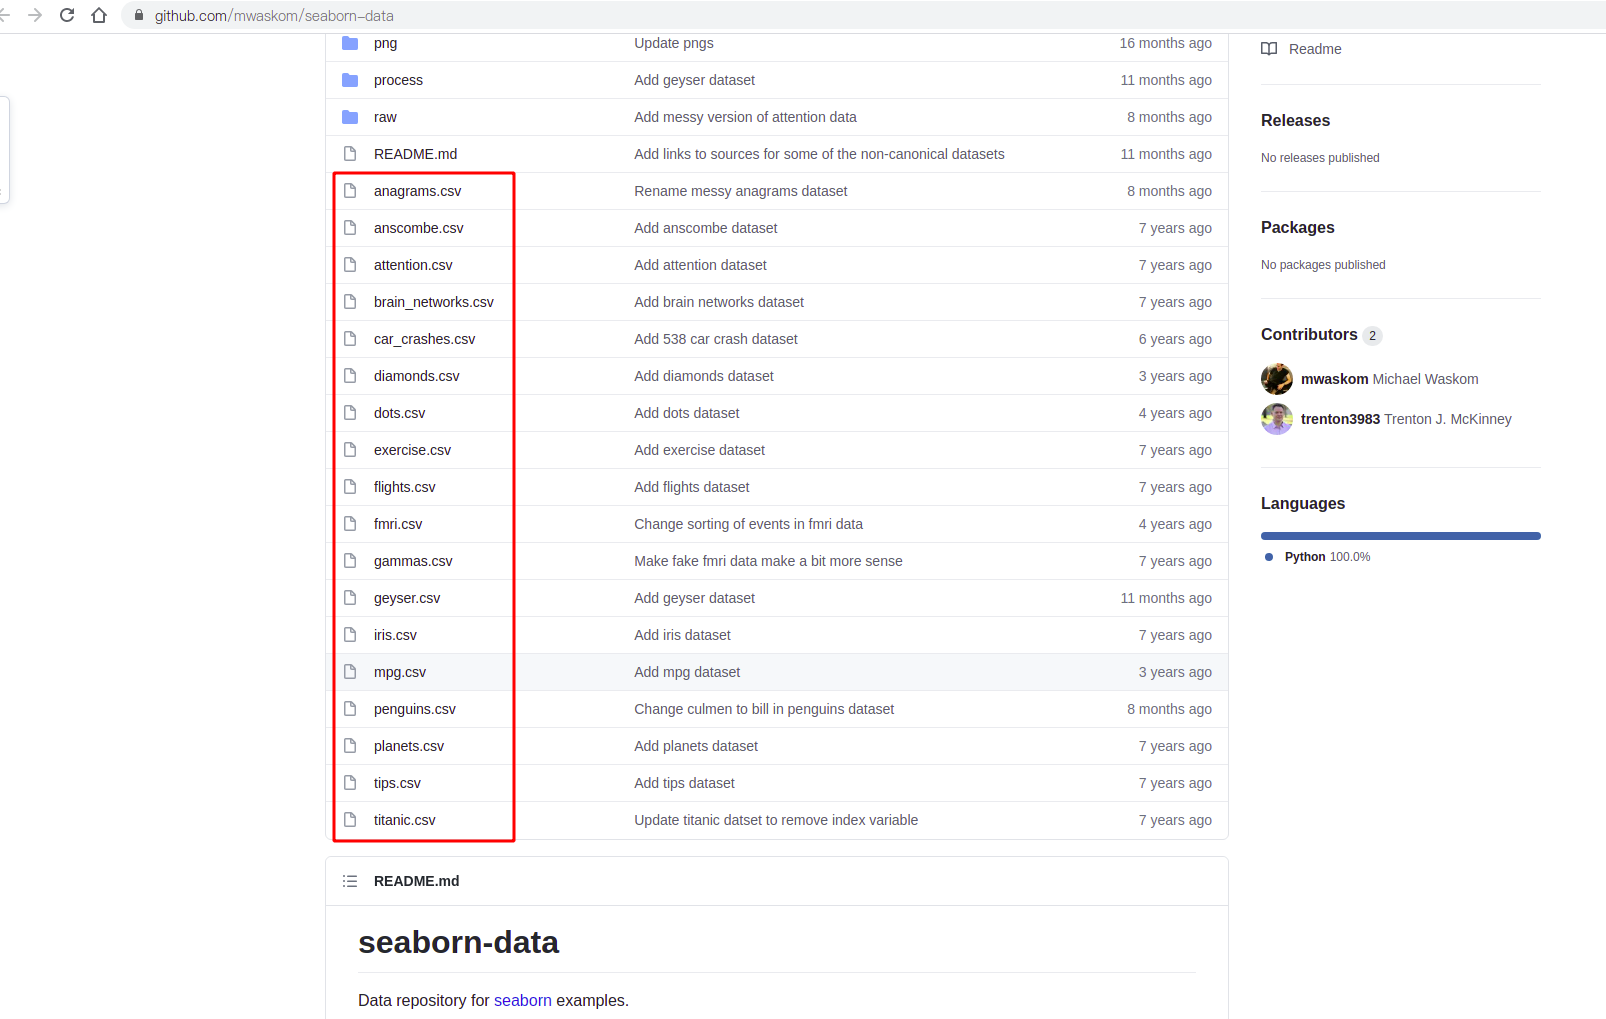Open commit 'Add messy version of attention data'

[745, 117]
